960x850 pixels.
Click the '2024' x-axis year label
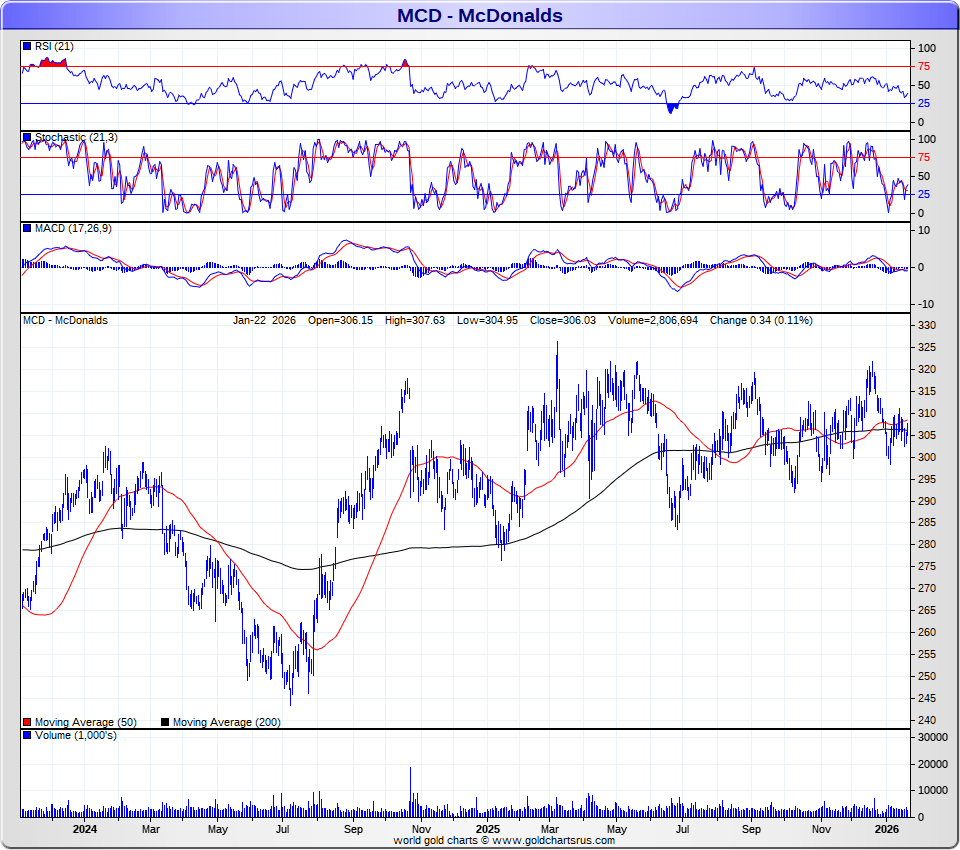pos(84,829)
